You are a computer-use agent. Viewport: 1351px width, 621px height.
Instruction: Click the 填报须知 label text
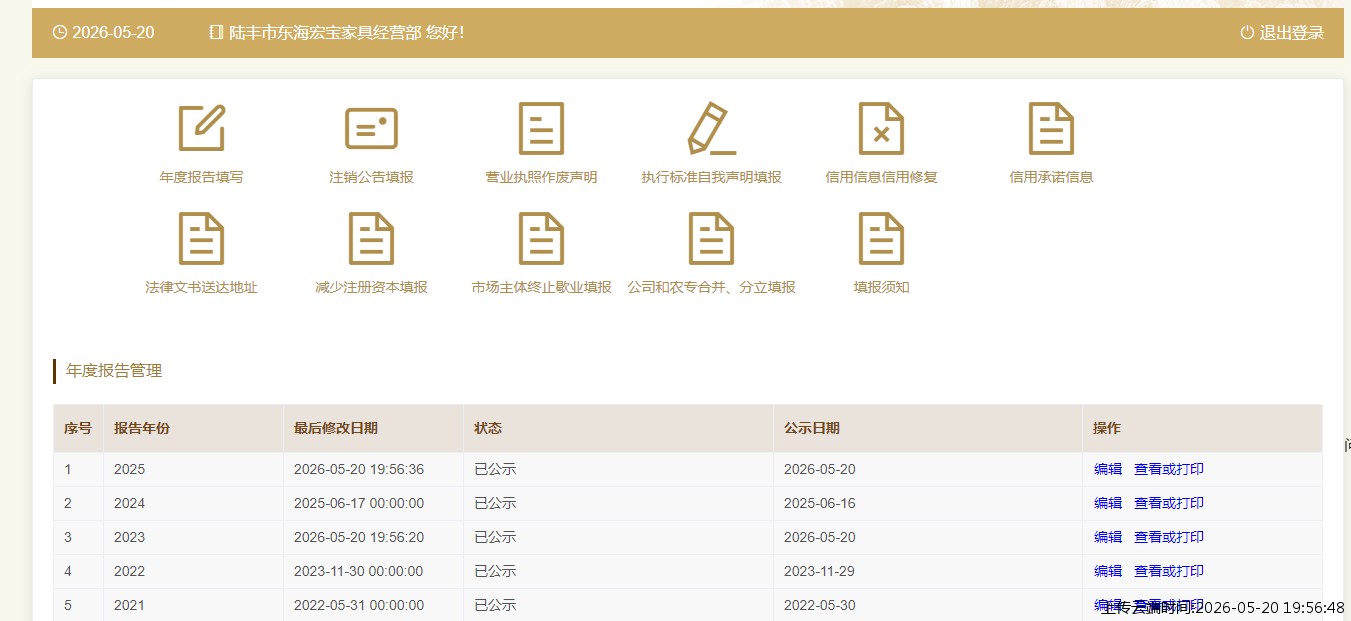(x=881, y=287)
